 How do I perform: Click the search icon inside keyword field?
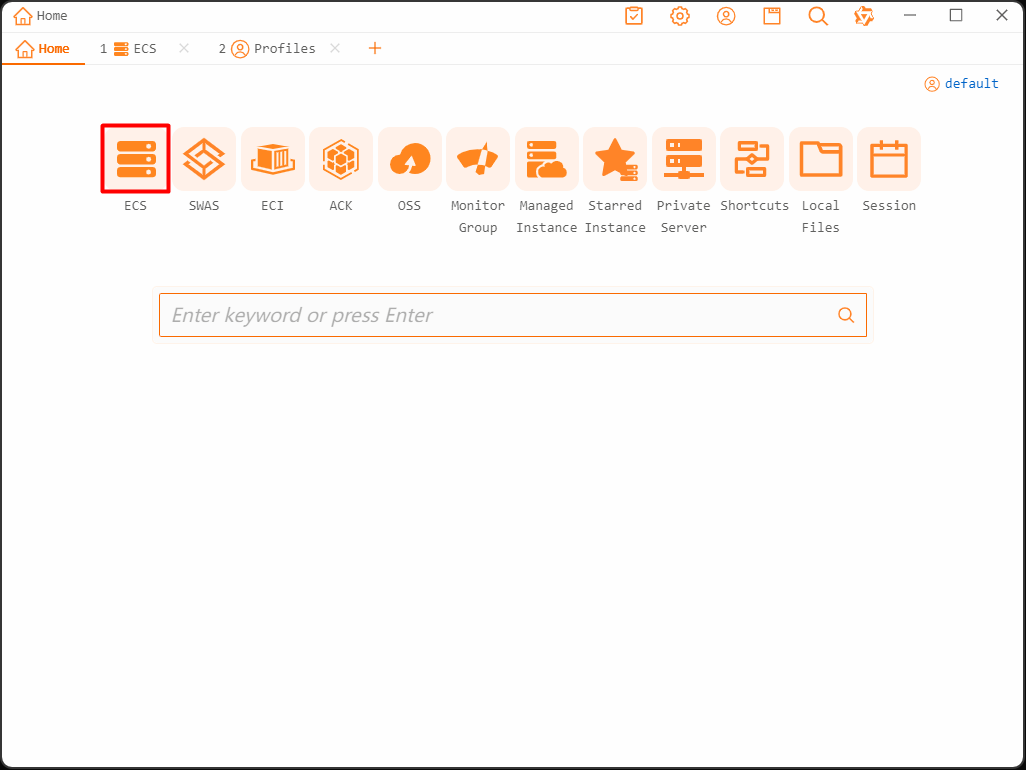[846, 315]
